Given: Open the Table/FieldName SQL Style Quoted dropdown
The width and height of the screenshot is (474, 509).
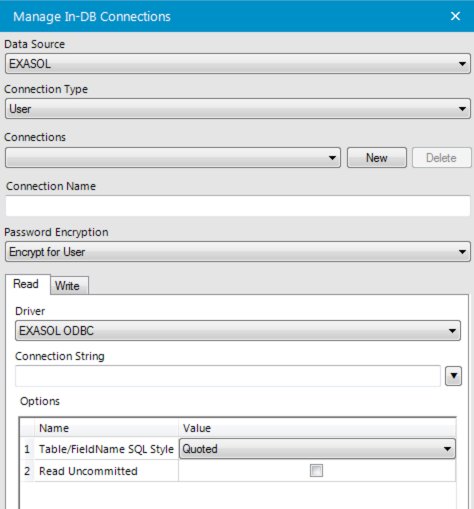Looking at the screenshot, I should 317,449.
